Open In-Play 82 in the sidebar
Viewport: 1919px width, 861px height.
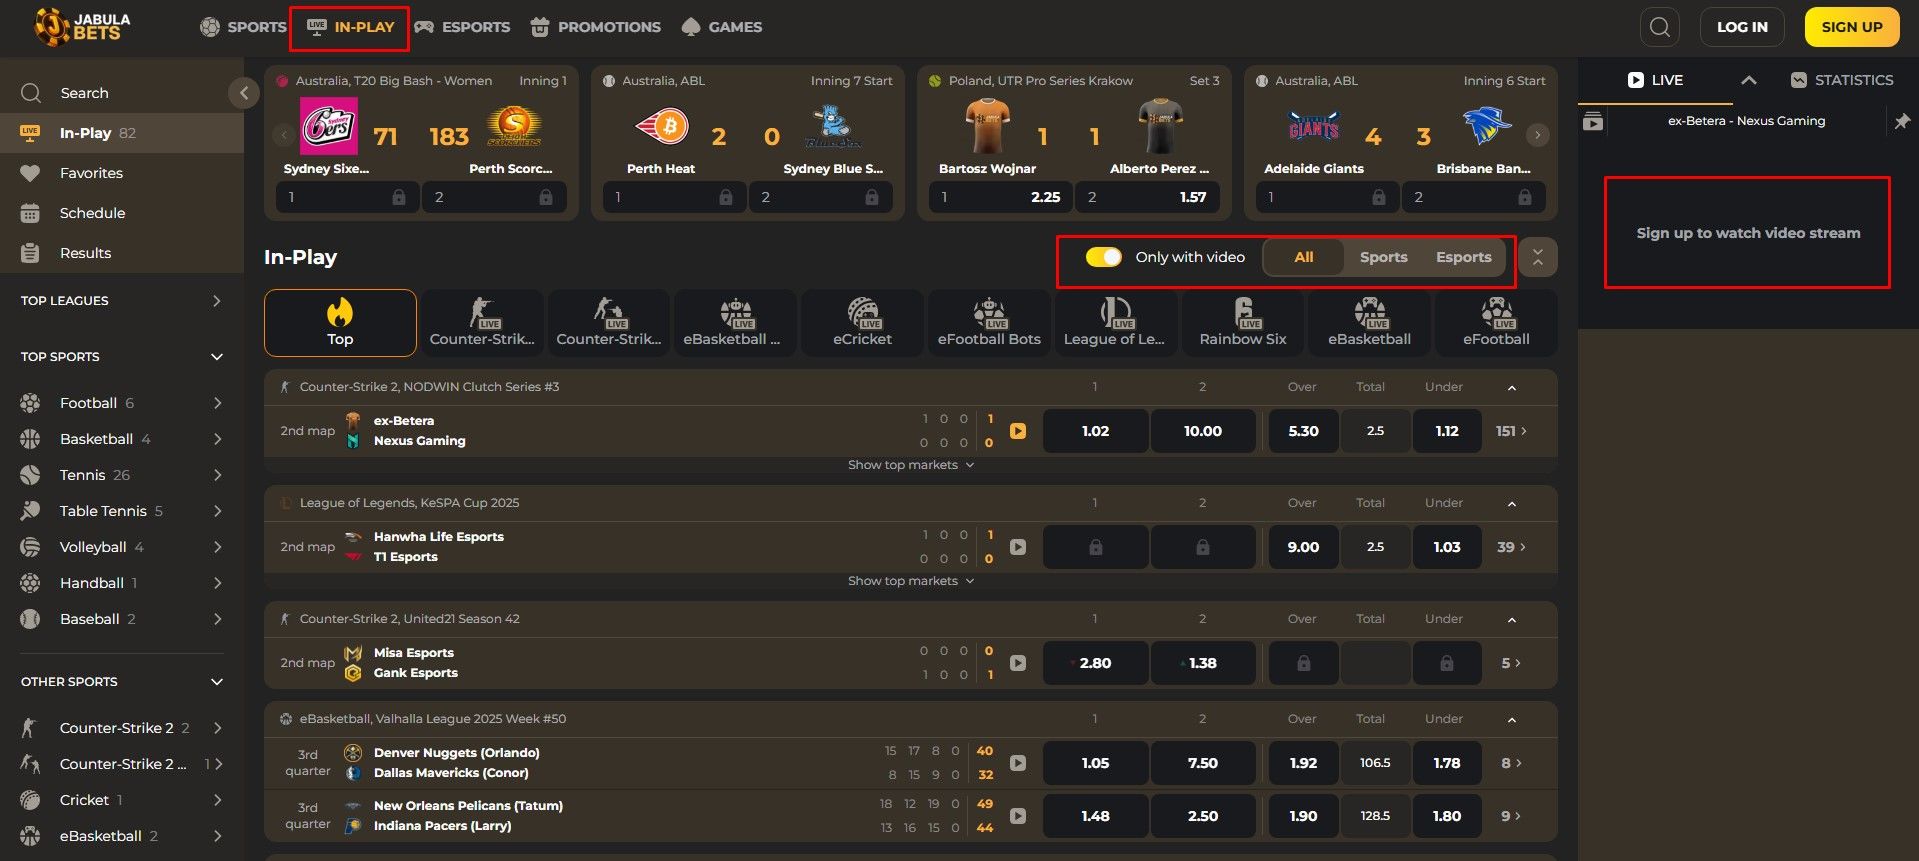click(x=122, y=133)
